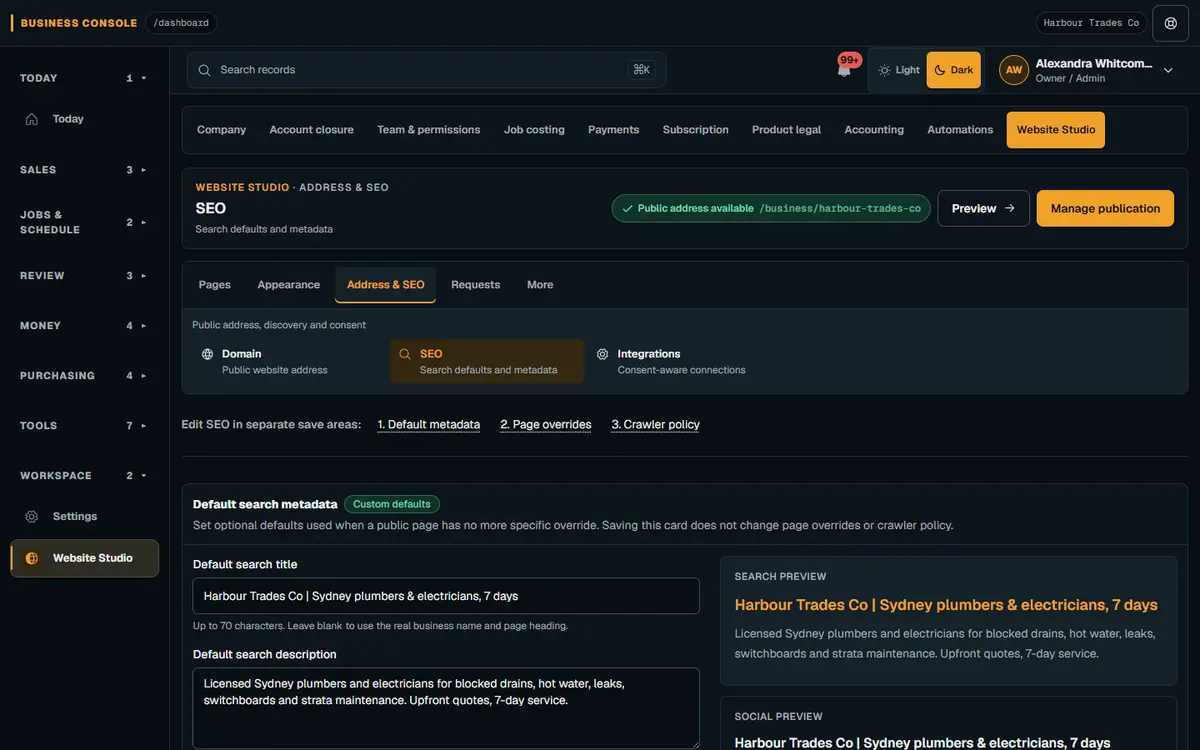The height and width of the screenshot is (750, 1200).
Task: Expand the Money sidebar section
Action: [84, 326]
